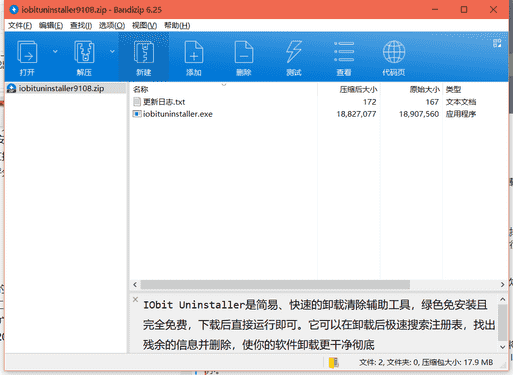Click the Bandizip icon in the title bar
This screenshot has height=375, width=513.
[x=14, y=10]
